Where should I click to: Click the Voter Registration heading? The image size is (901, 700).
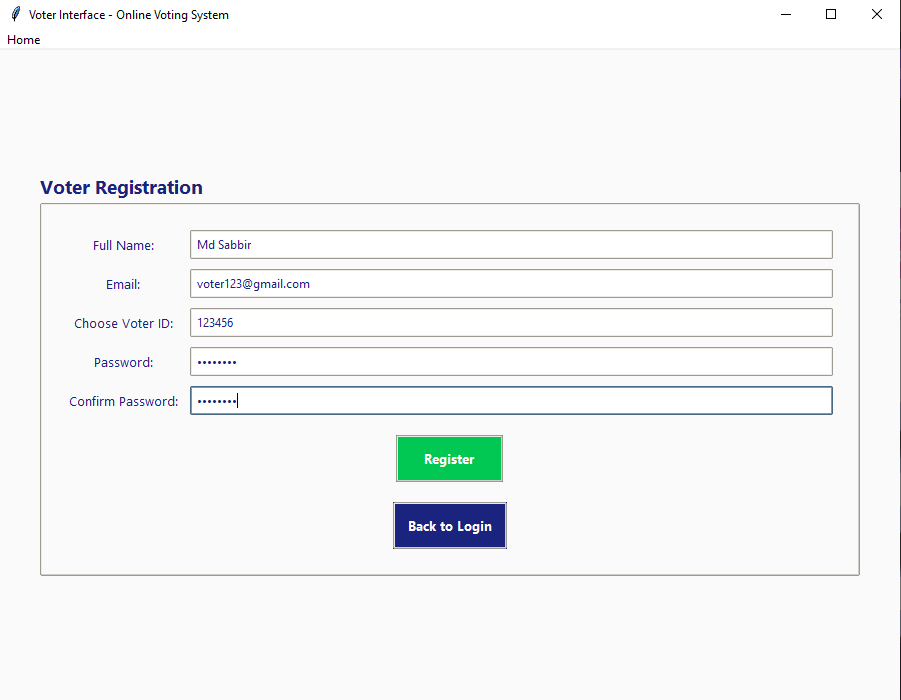point(121,187)
